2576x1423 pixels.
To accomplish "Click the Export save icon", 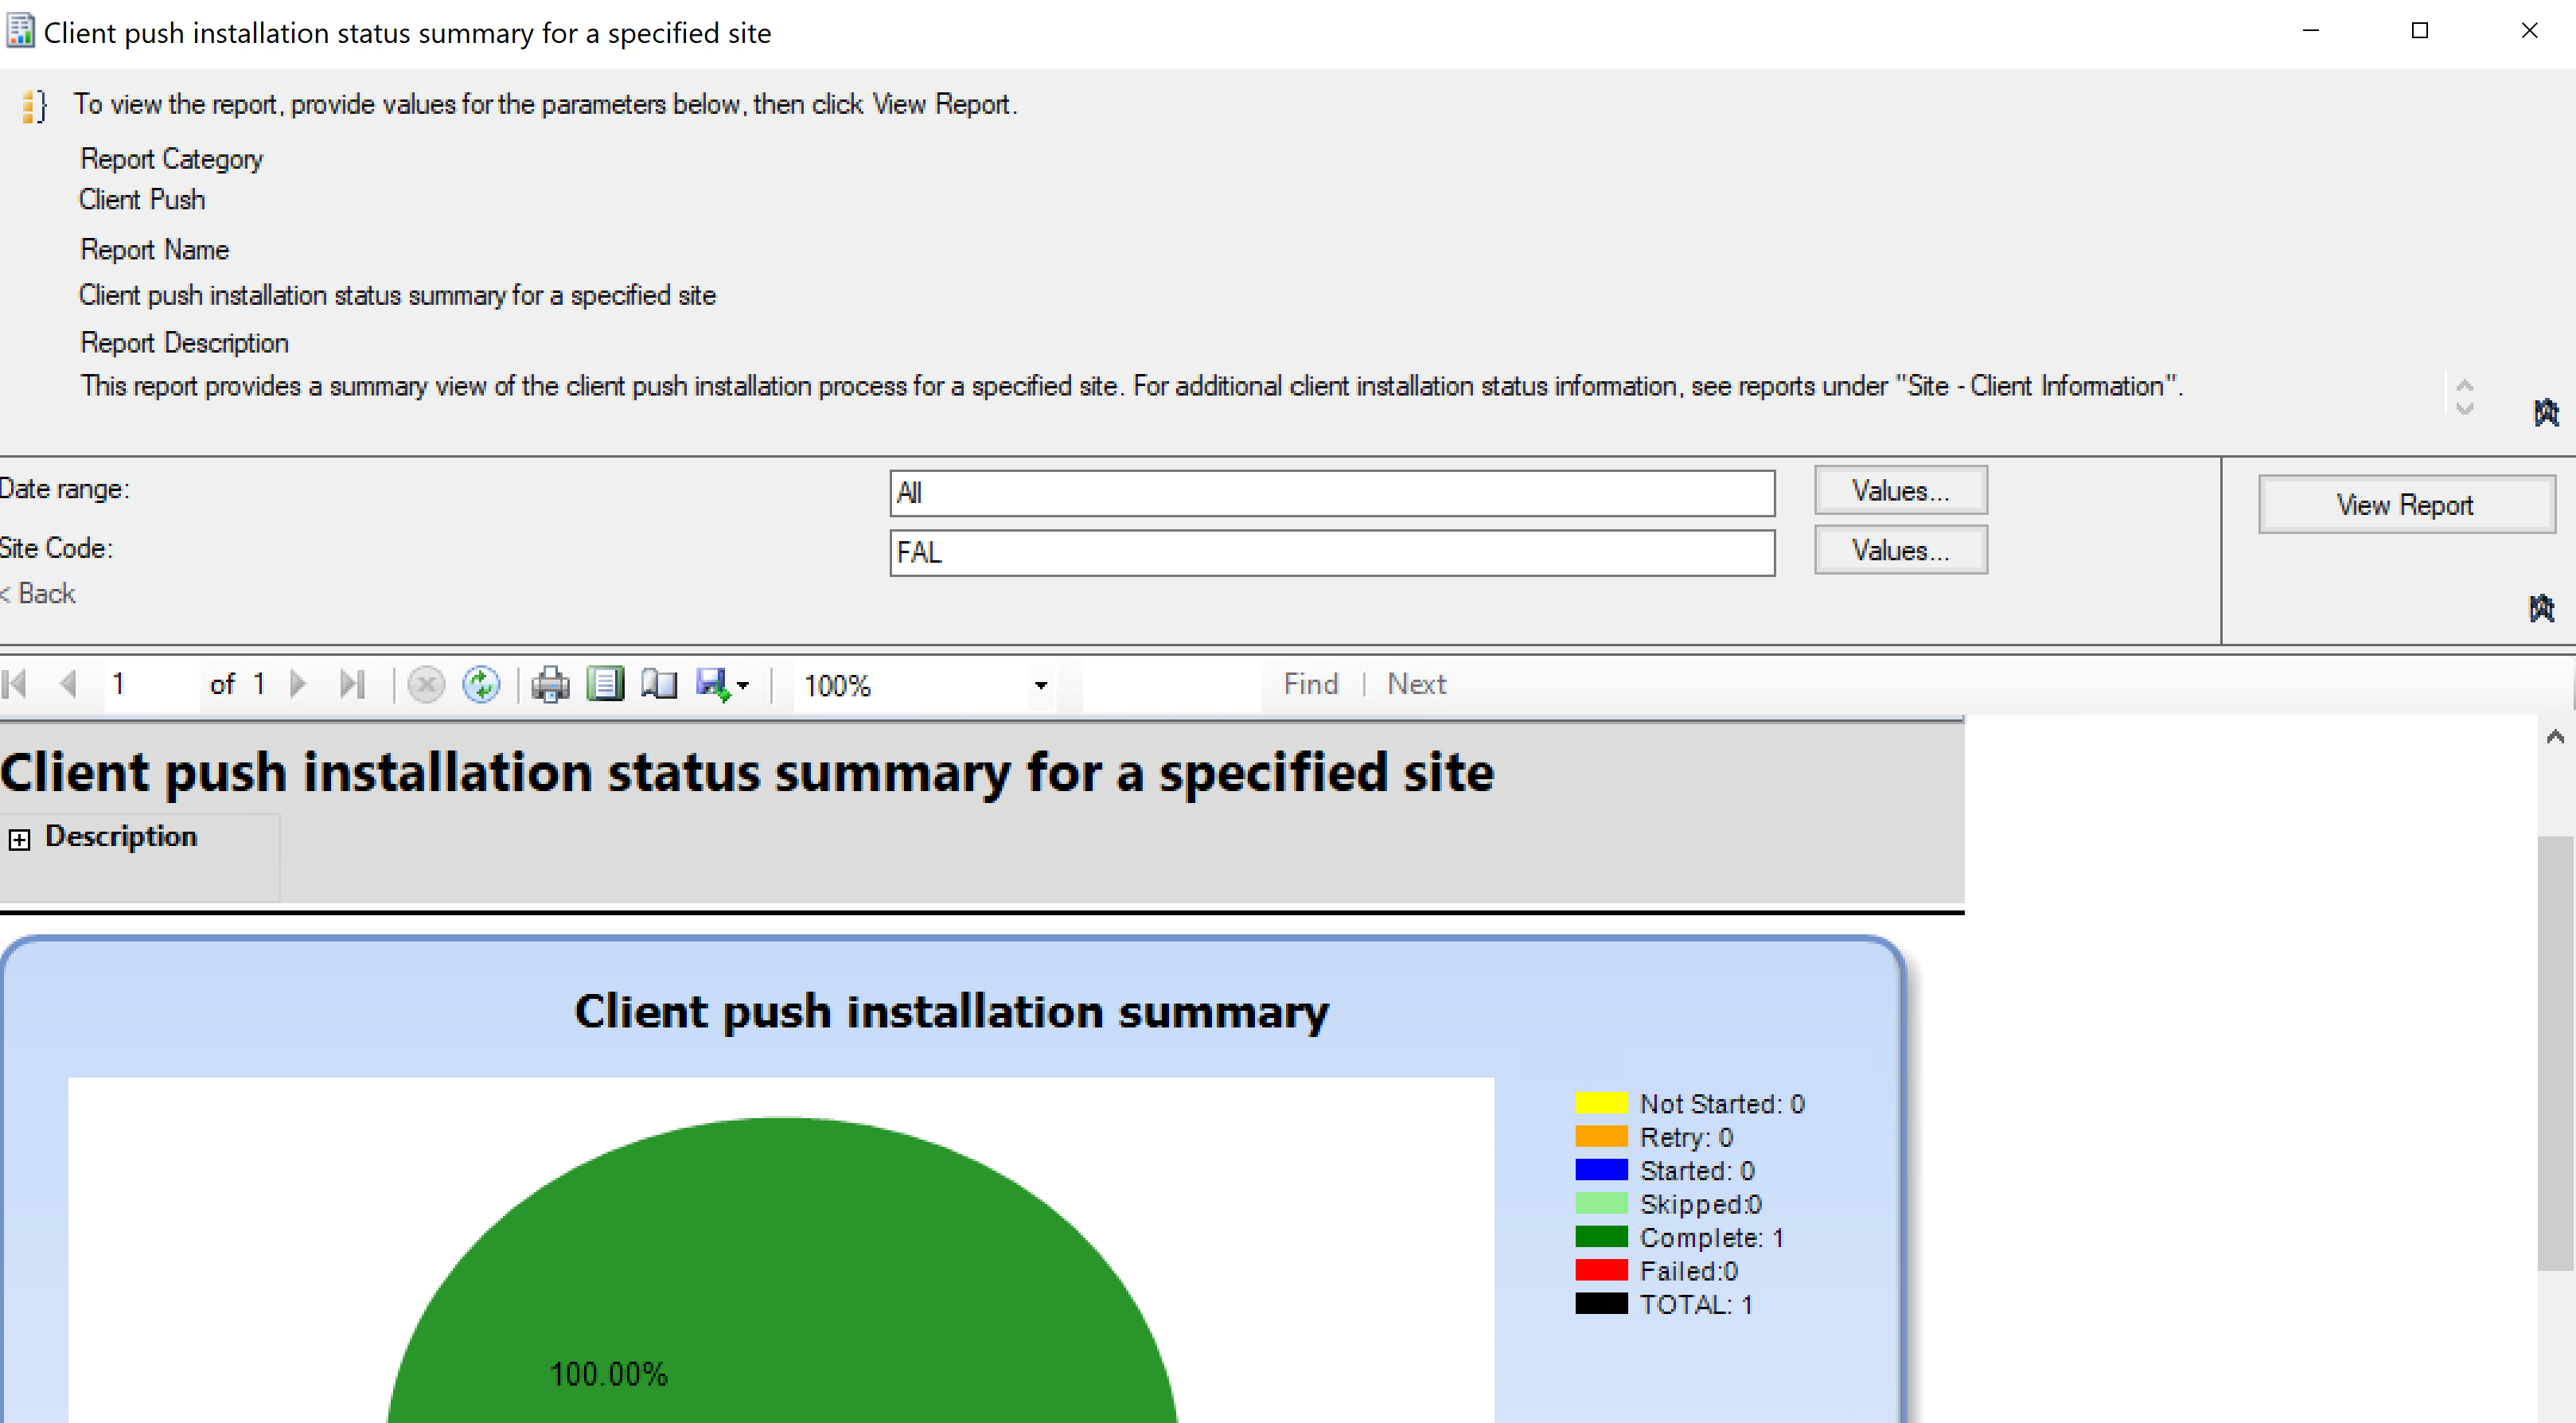I will tap(712, 685).
